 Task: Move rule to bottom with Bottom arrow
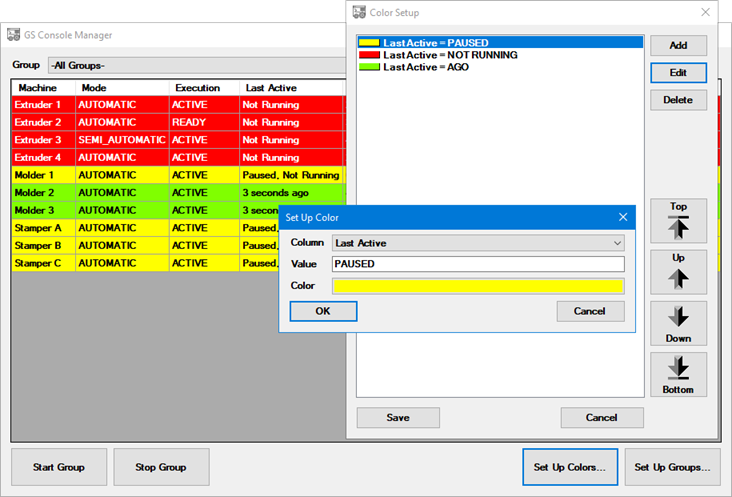coord(678,374)
